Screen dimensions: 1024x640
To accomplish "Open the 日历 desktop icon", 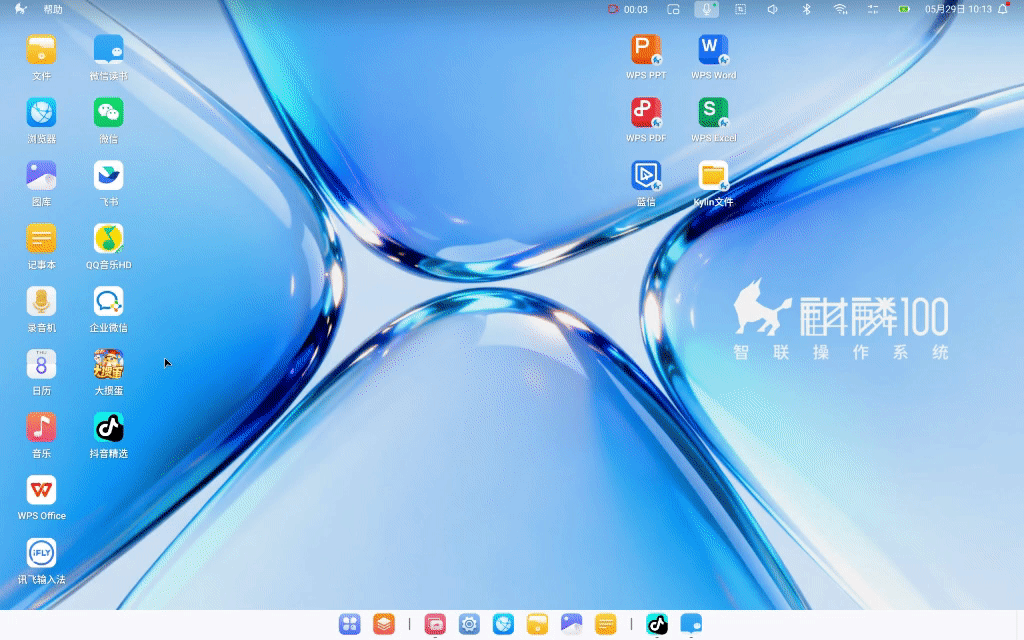I will click(x=41, y=364).
